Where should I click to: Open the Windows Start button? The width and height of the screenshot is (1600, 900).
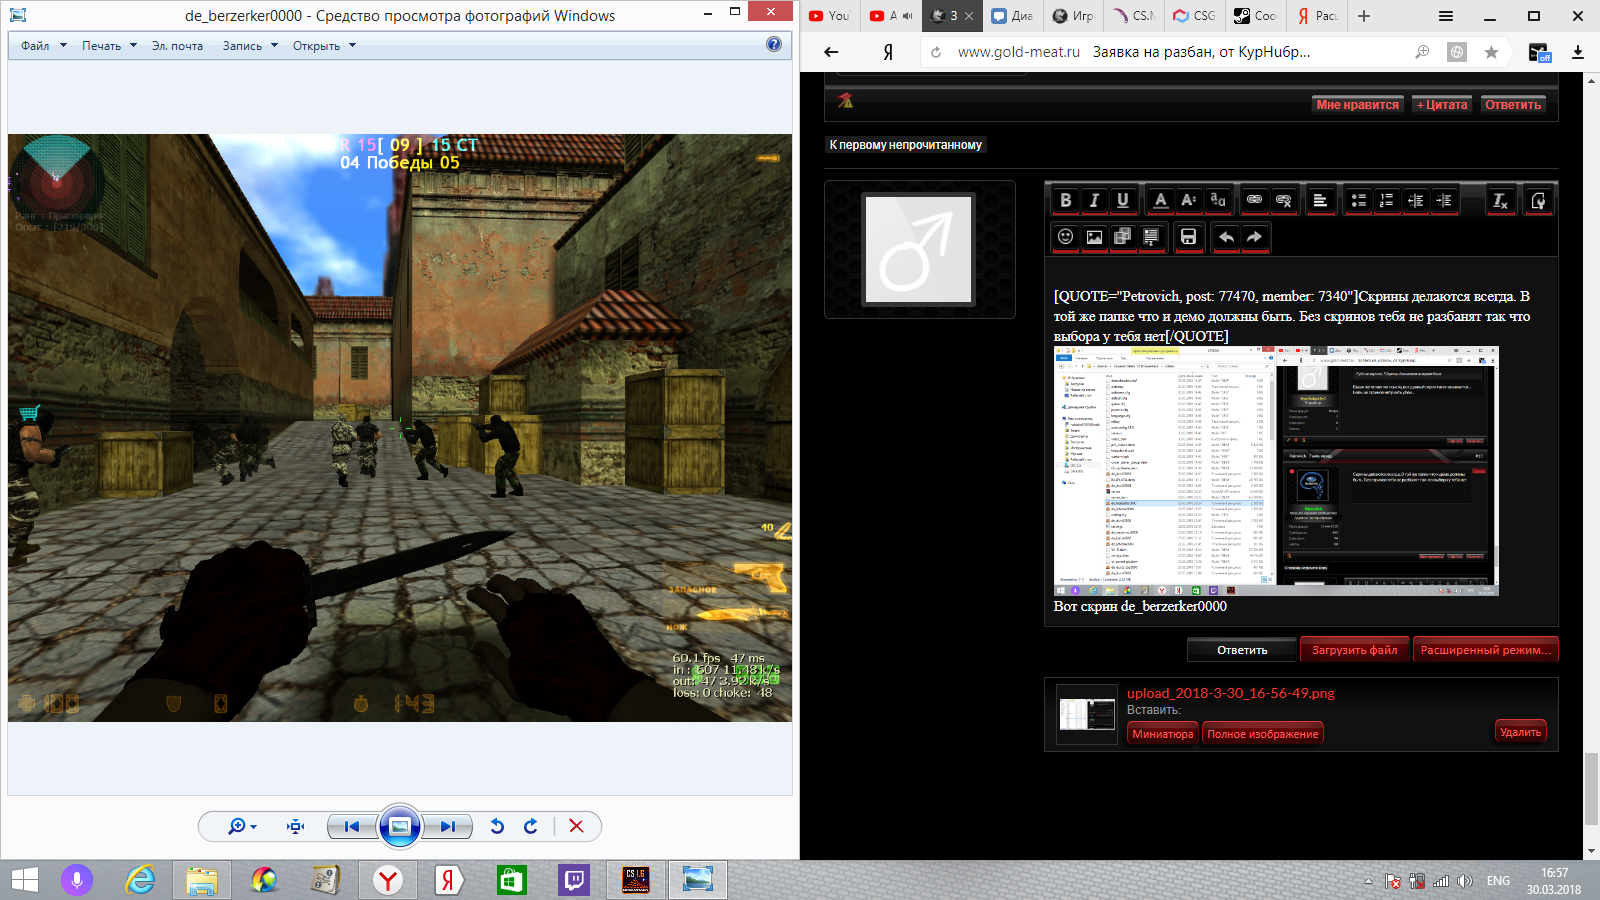(x=25, y=880)
